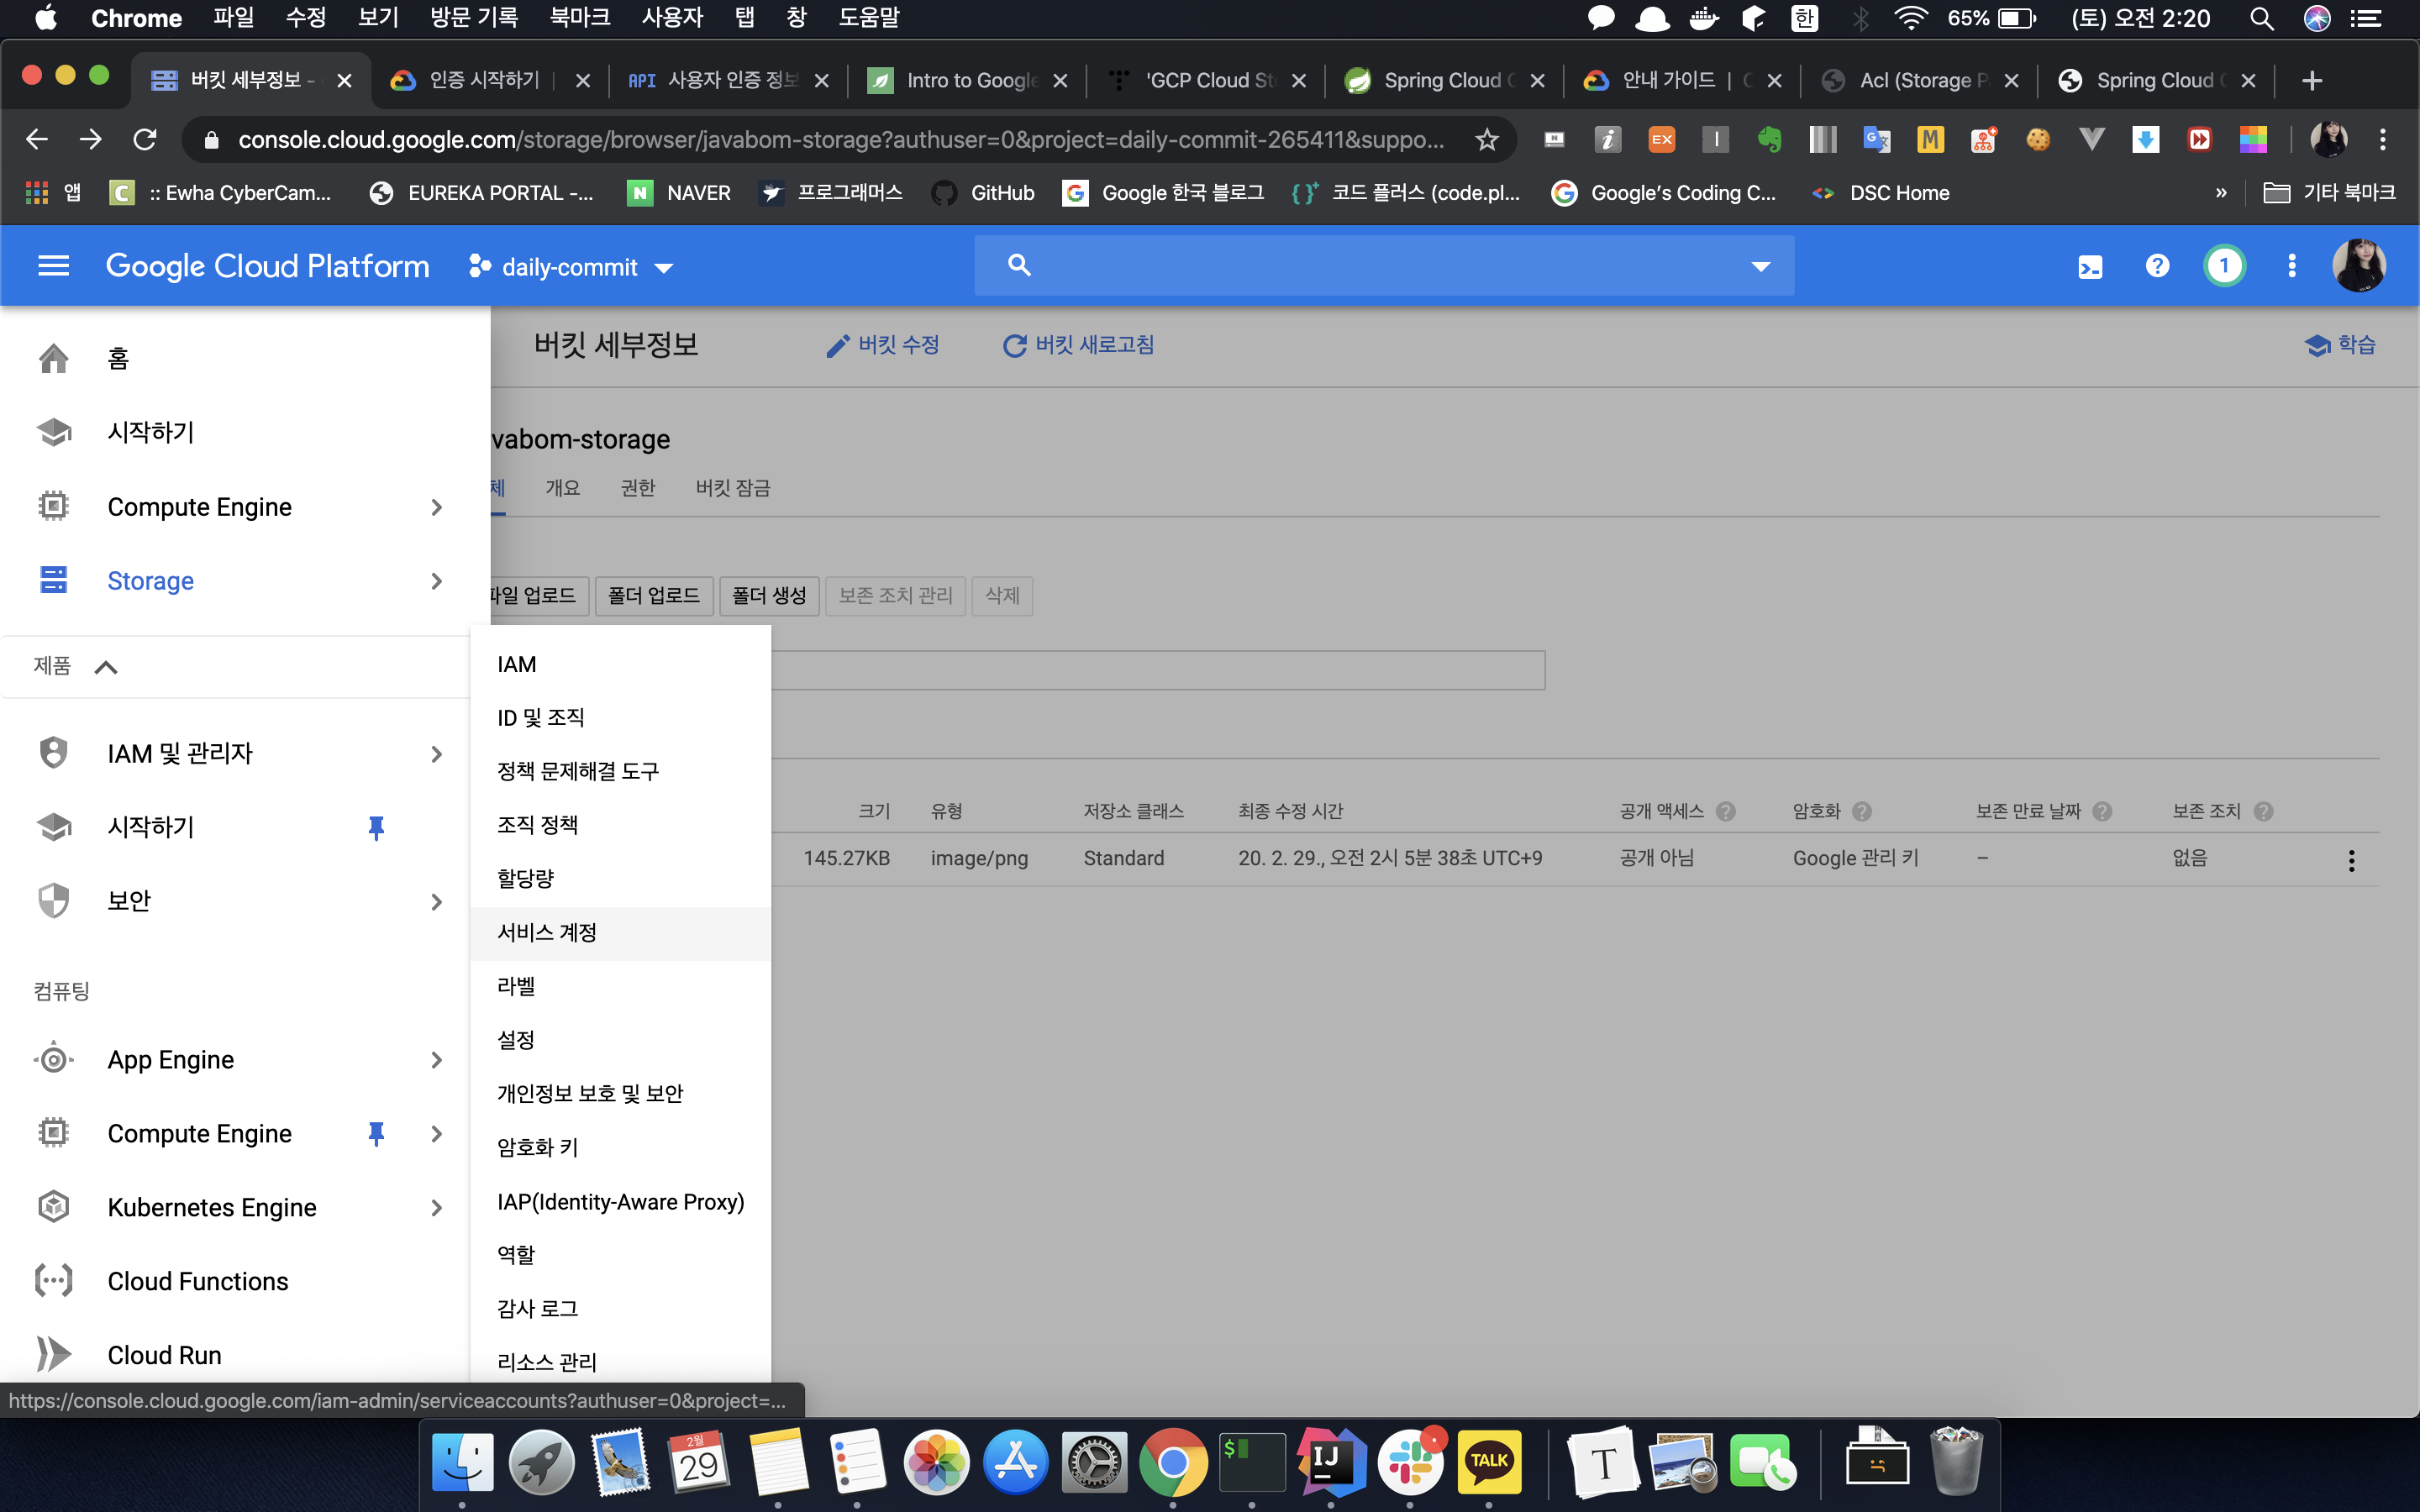
Task: Click 버킷 새로고침 refresh button
Action: point(1078,345)
